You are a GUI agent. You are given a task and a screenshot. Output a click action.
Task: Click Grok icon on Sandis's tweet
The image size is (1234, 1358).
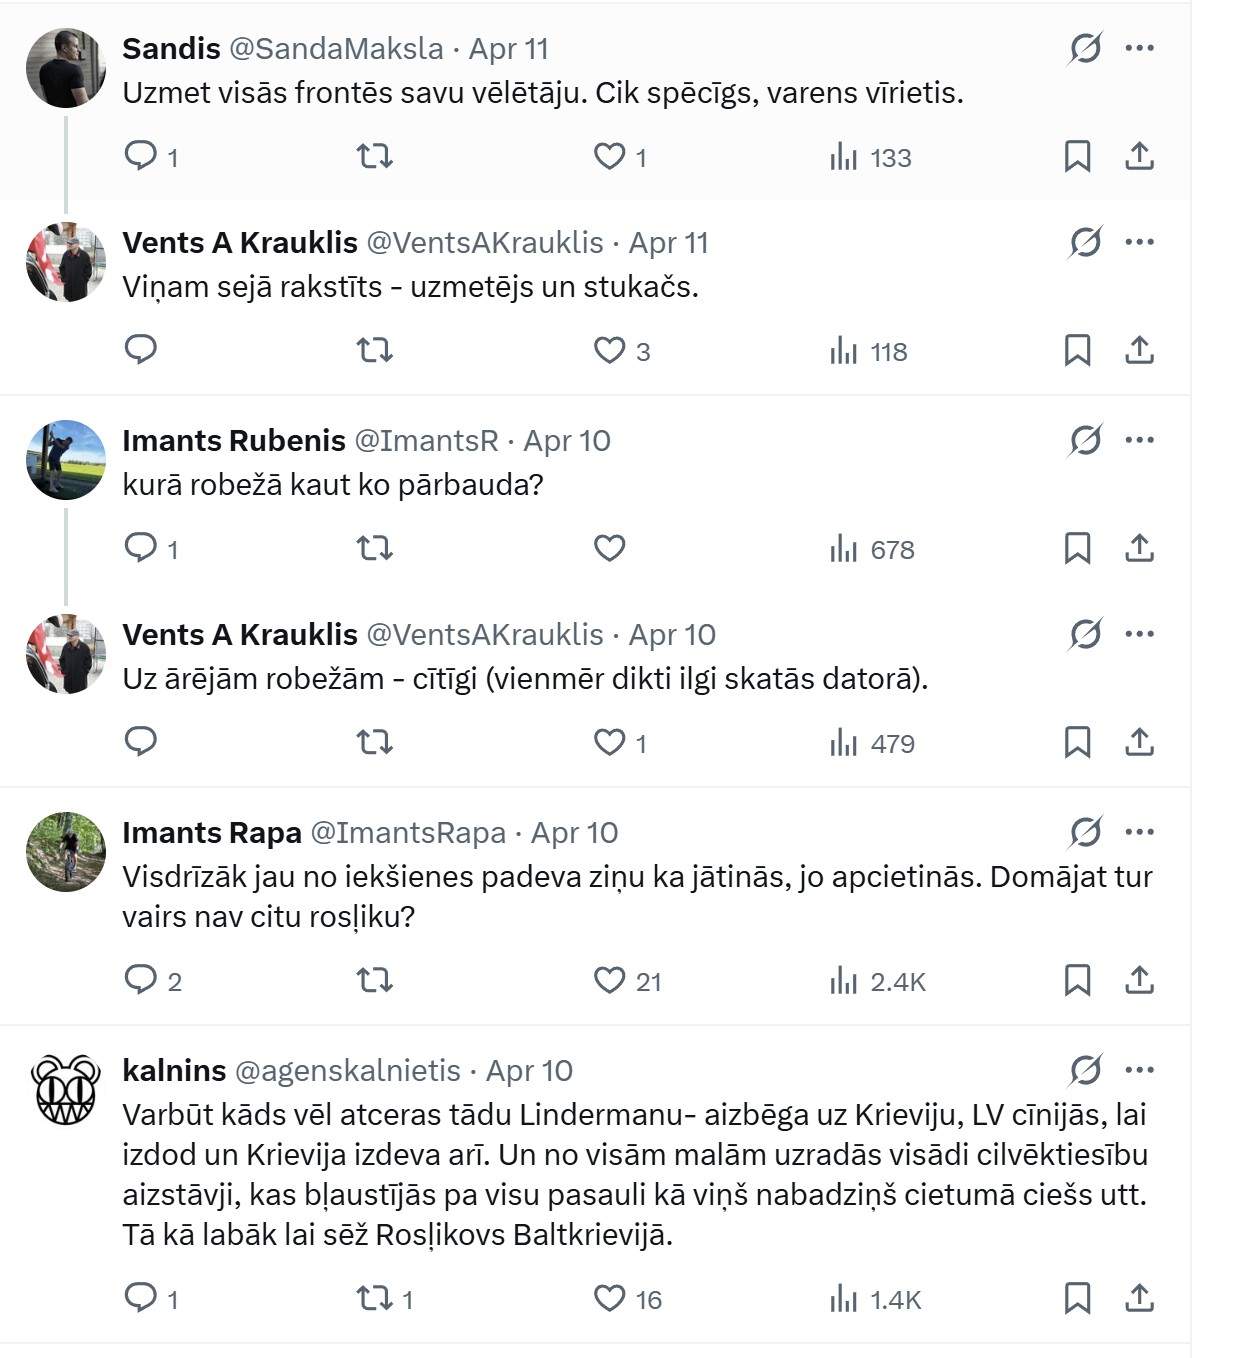click(x=1085, y=48)
